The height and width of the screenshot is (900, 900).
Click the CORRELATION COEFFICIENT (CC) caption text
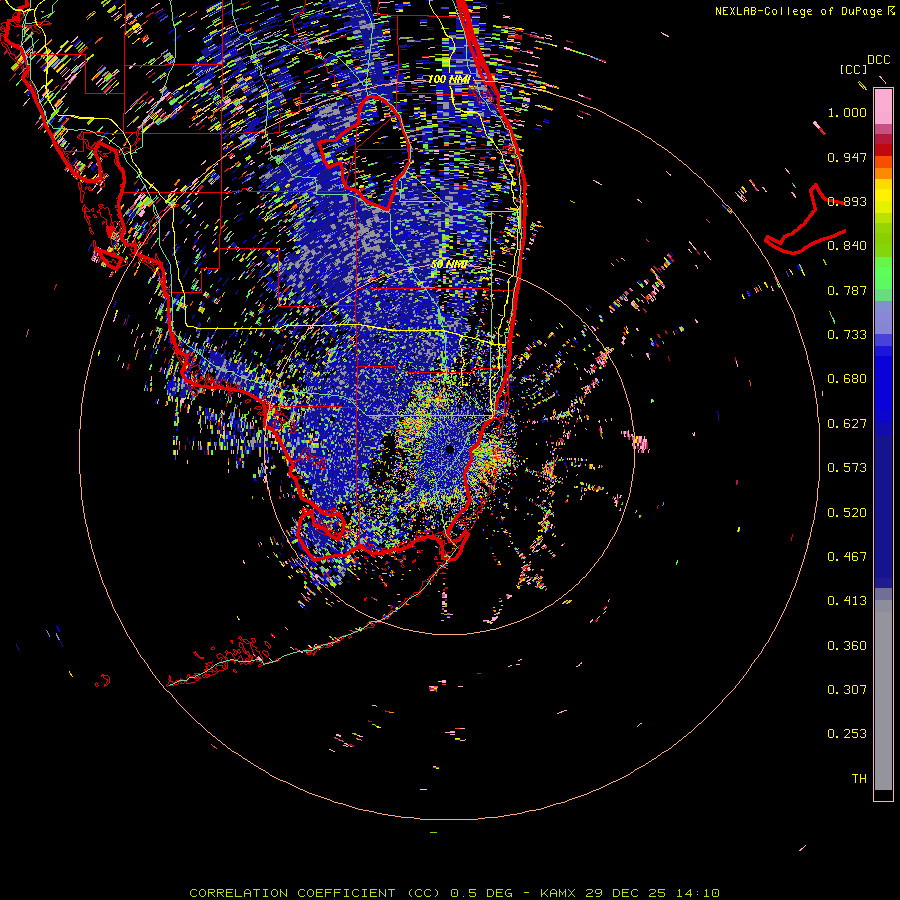315,893
